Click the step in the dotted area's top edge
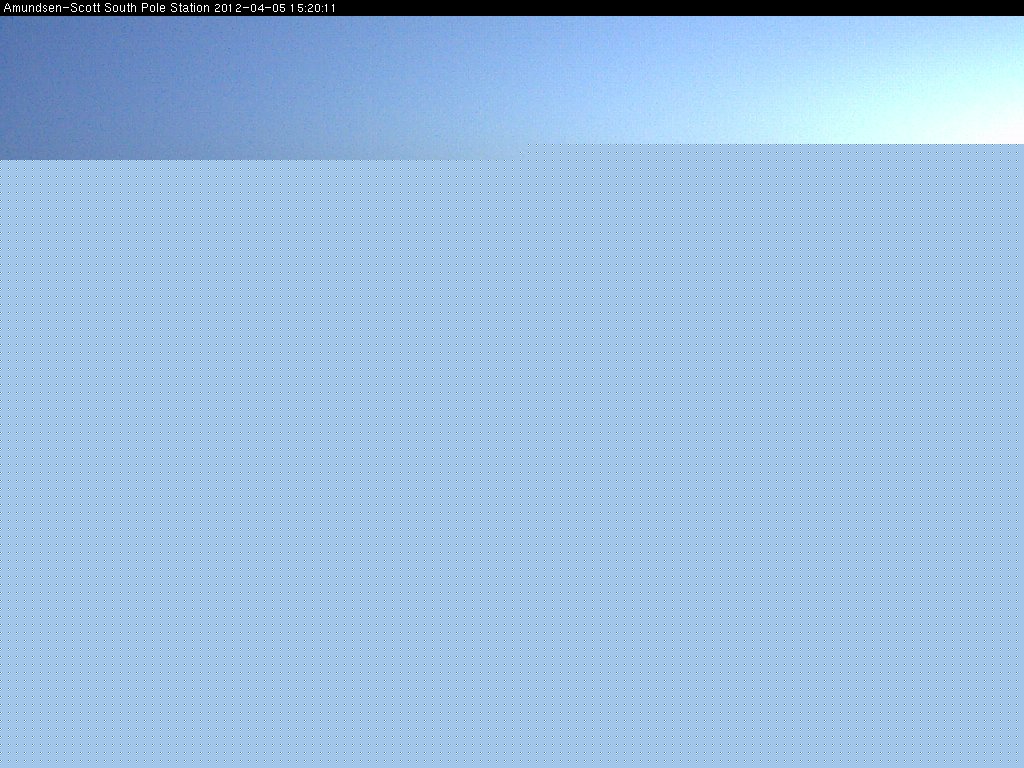This screenshot has height=768, width=1024. click(525, 152)
